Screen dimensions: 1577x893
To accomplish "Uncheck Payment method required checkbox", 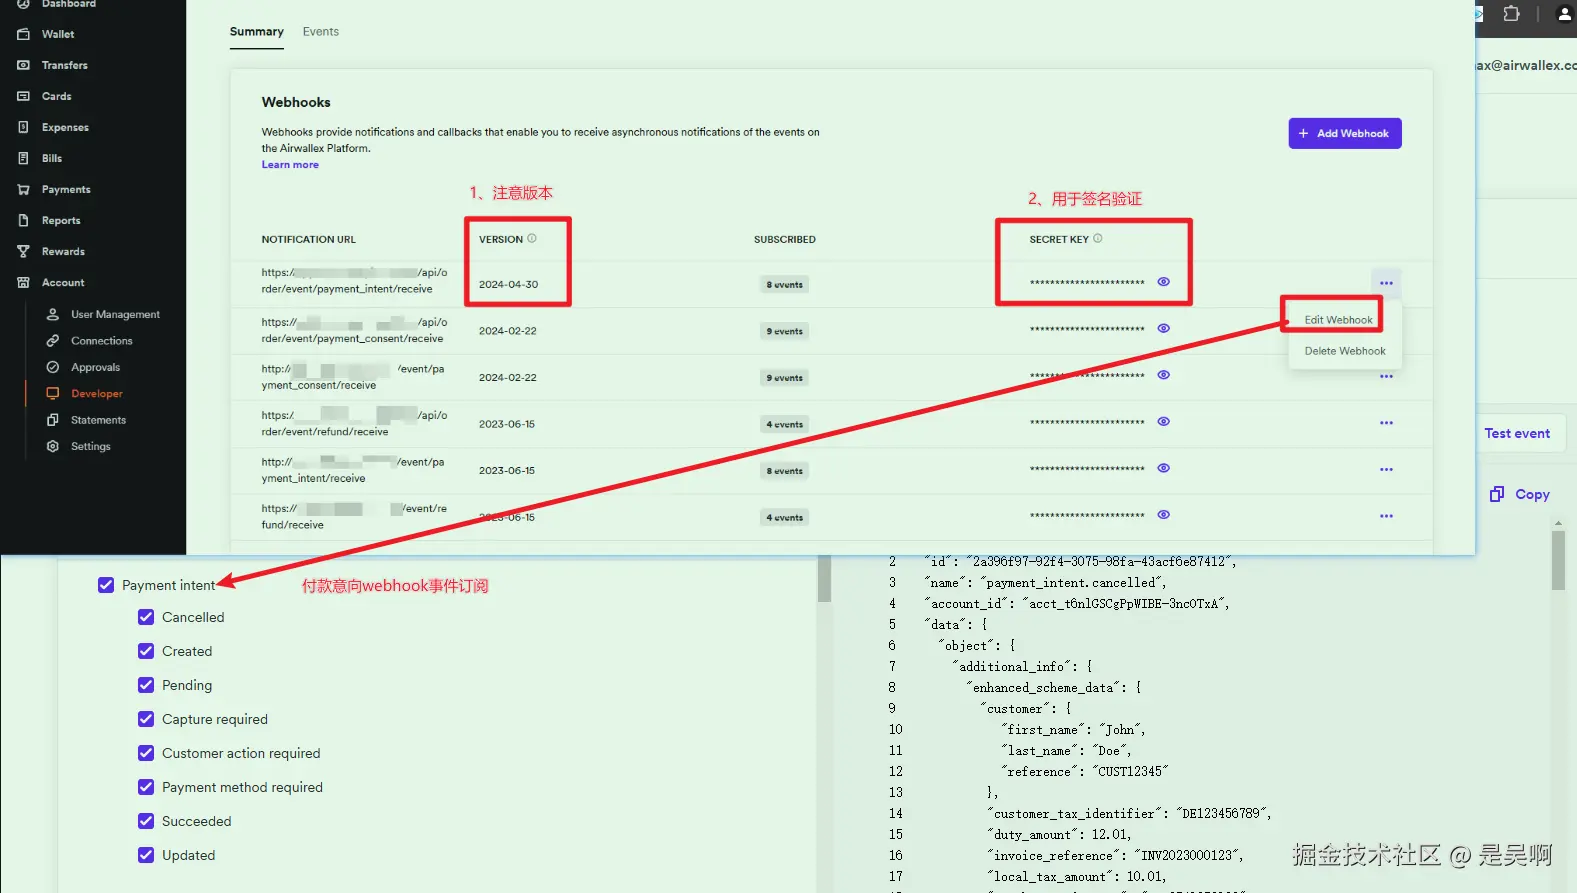I will click(146, 787).
